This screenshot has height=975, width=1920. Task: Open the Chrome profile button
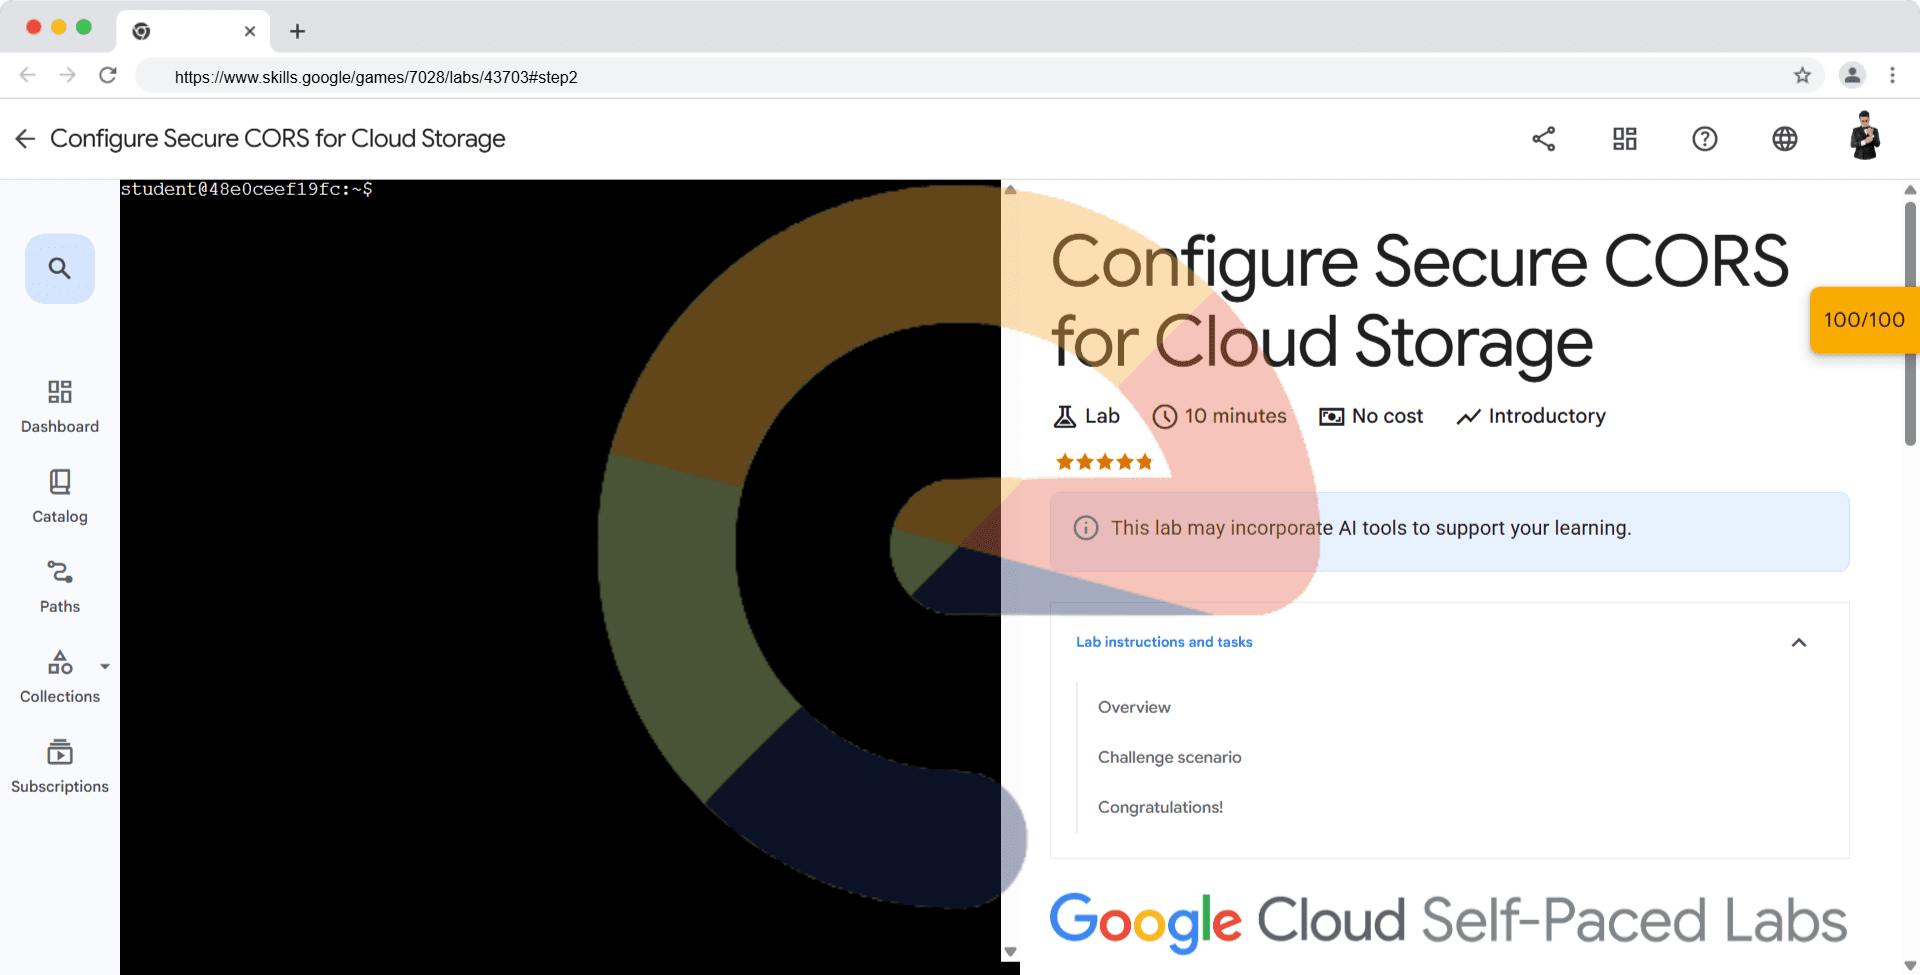pos(1852,75)
